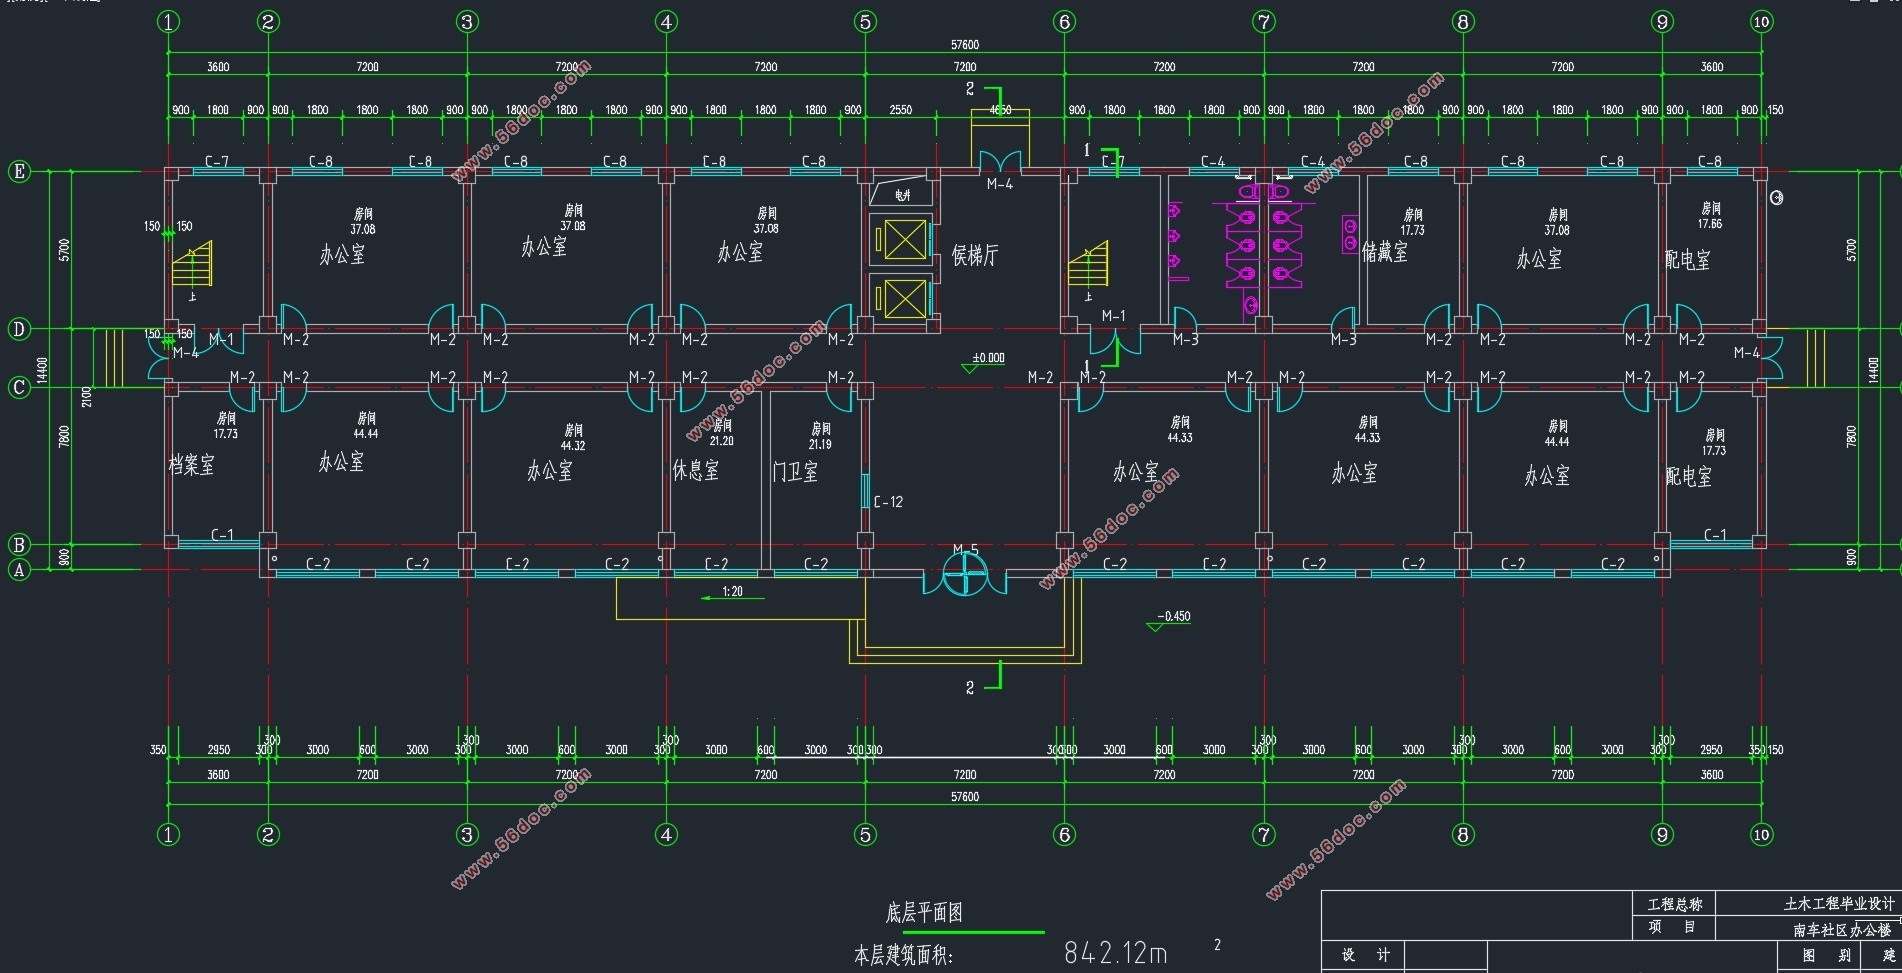Click the 2550 dimension text
Screen dimensions: 1902x973
901,110
